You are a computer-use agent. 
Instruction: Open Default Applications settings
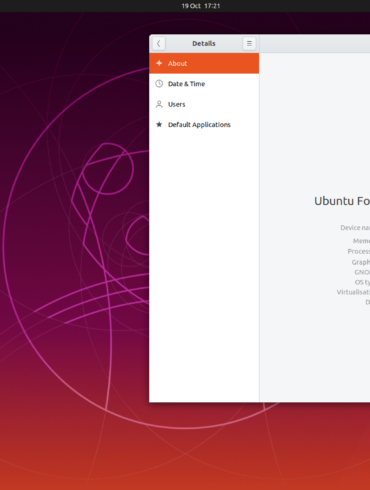point(204,125)
